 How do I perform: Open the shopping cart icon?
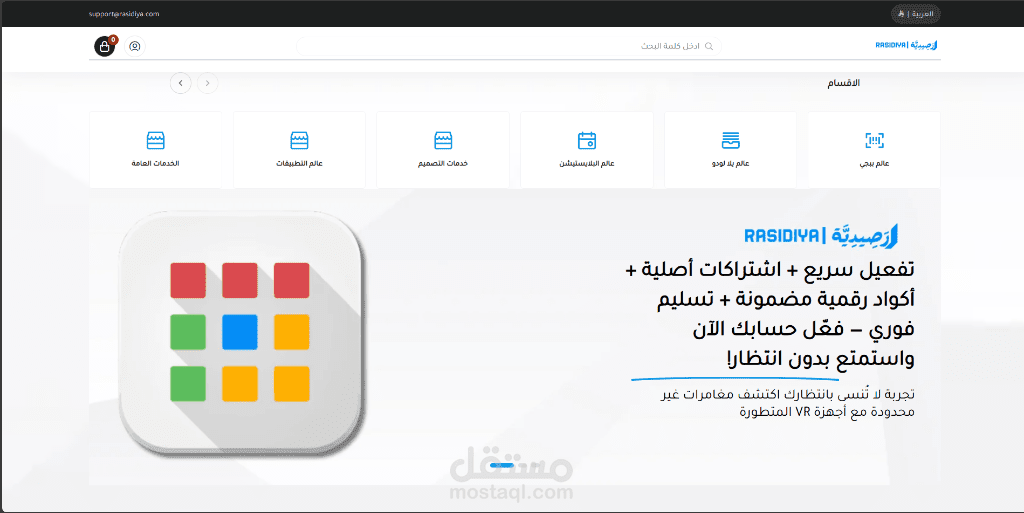[104, 46]
